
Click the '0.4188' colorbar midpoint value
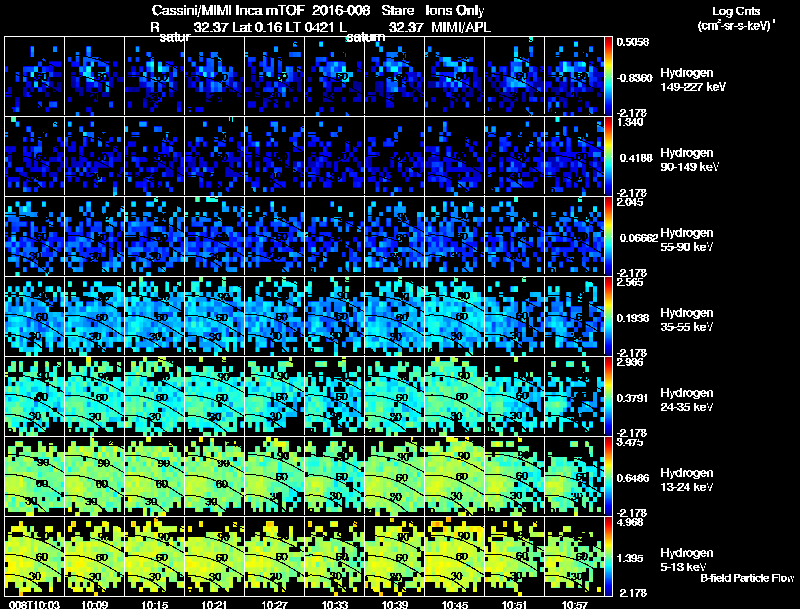coord(636,158)
